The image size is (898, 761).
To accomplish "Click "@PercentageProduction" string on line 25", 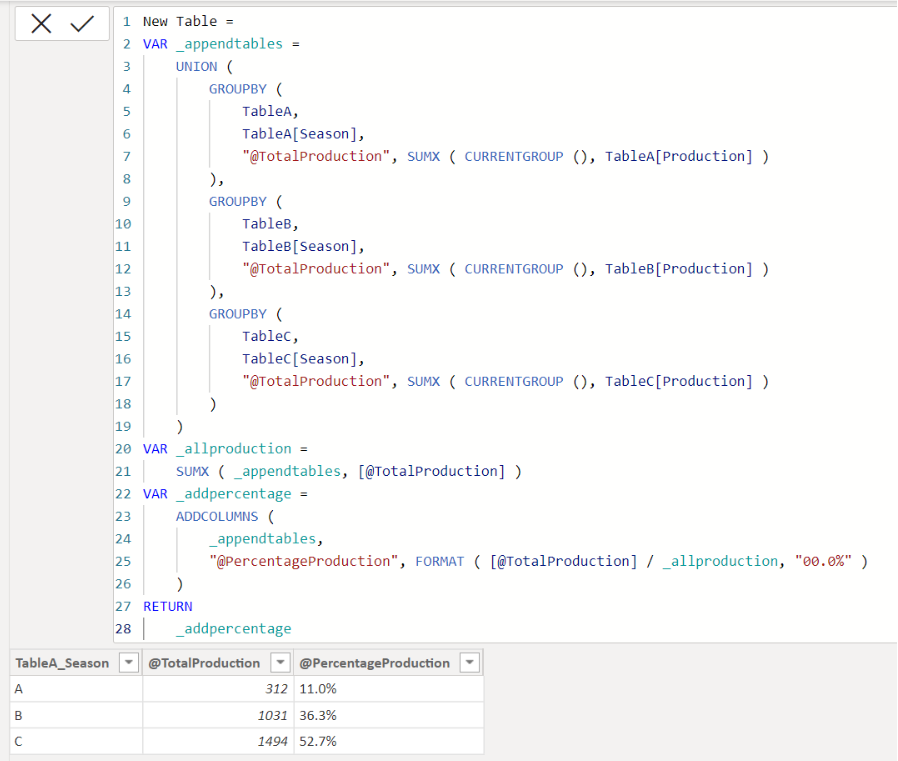I will 304,561.
